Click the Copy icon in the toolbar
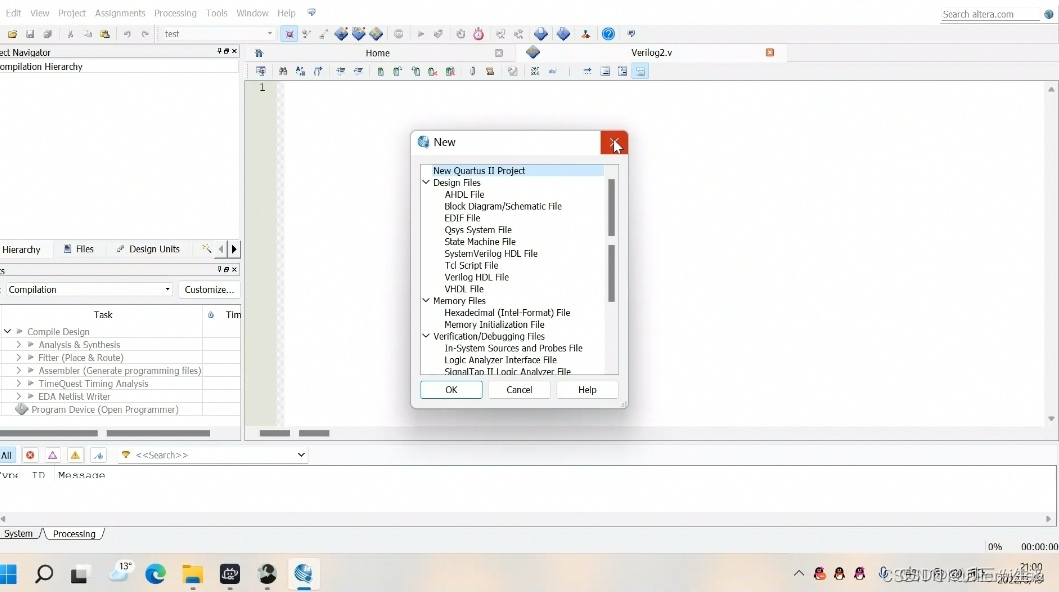Screen dimensions: 1059x592 [87, 34]
